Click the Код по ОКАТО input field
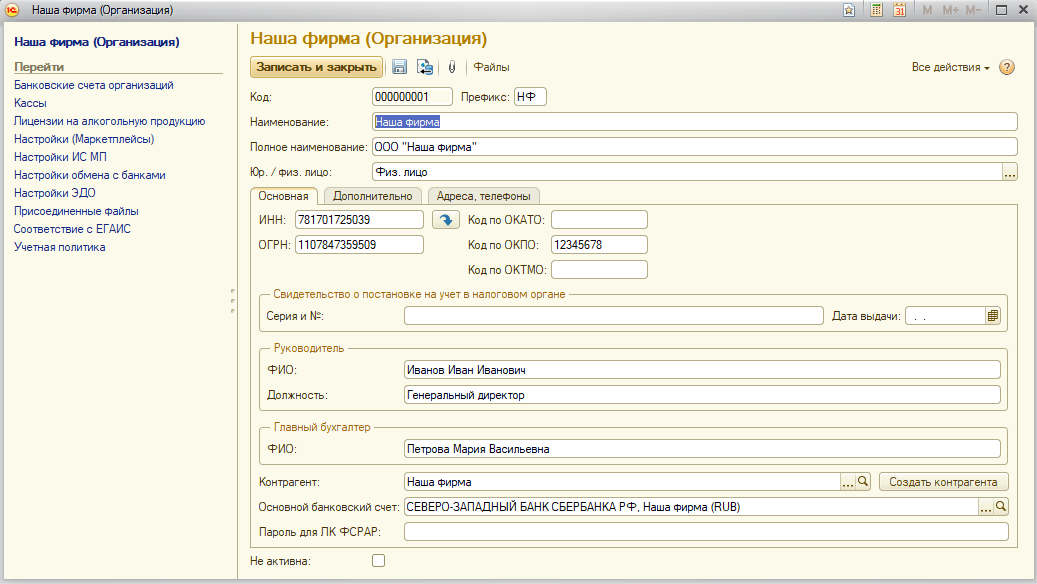This screenshot has width=1037, height=584. coord(599,219)
